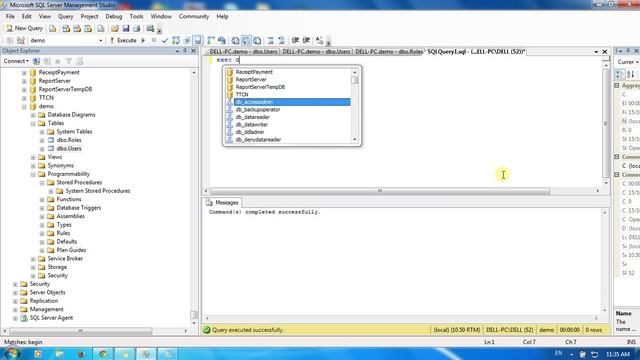Screen dimensions: 640x360
Task: Open the active files dropdown arrow near tabs
Action: (x=596, y=52)
